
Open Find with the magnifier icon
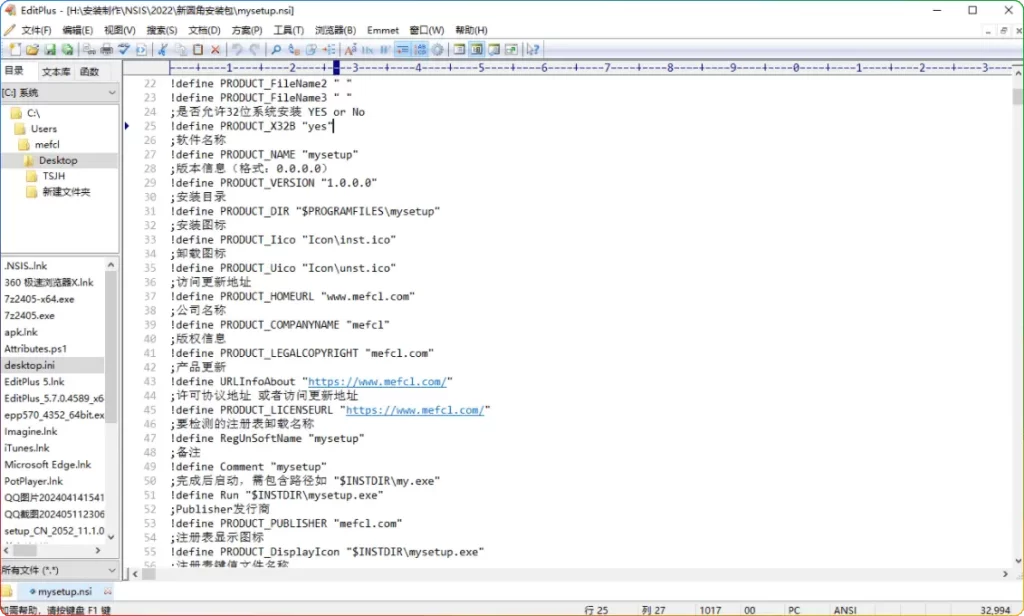(276, 50)
